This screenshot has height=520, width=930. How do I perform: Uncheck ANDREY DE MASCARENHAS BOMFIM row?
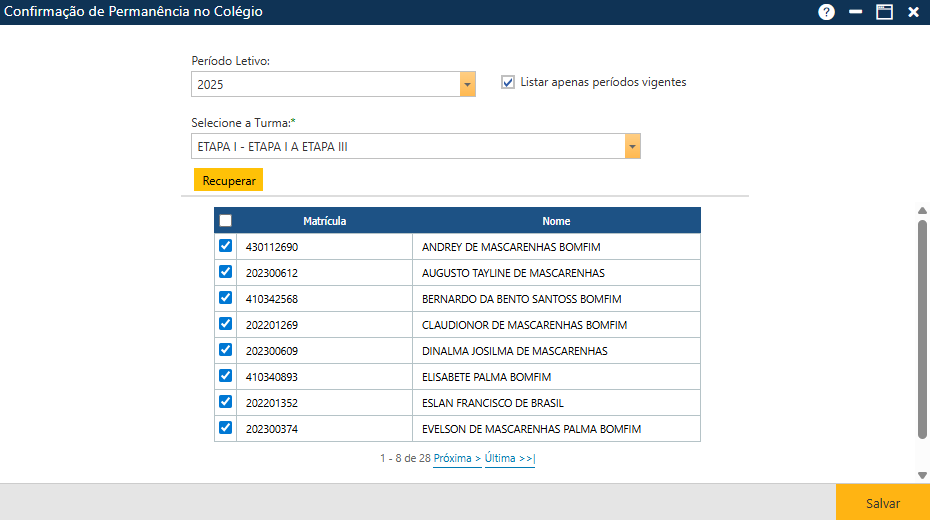tap(225, 246)
